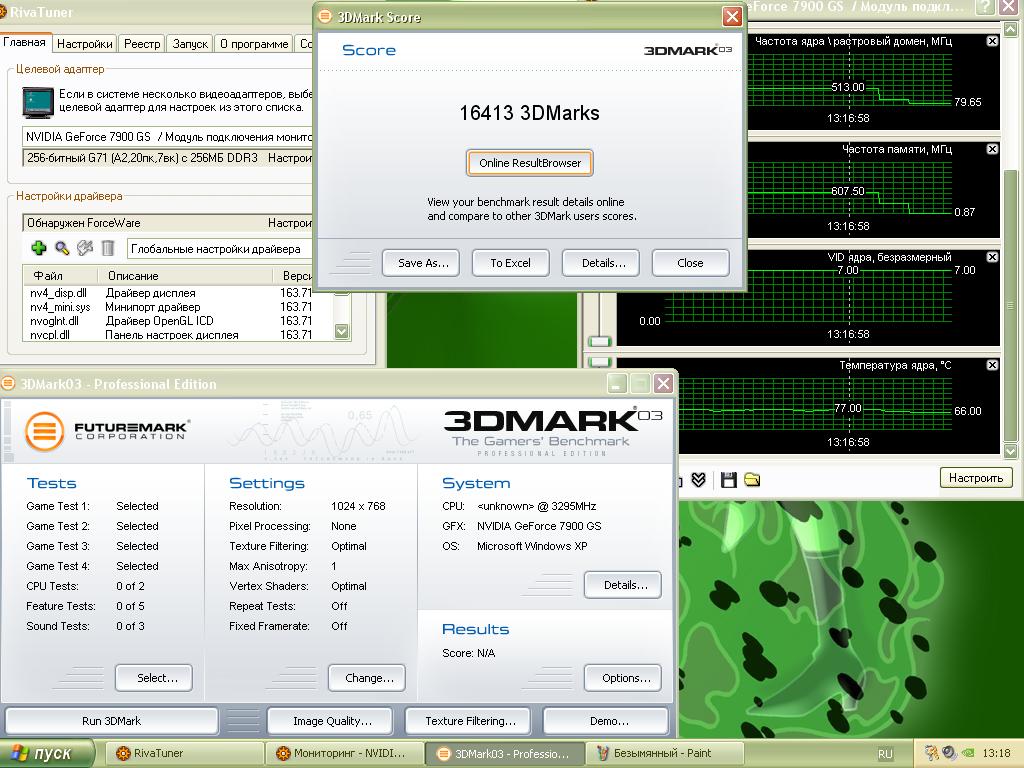This screenshot has width=1024, height=768.
Task: Click the grayed edit-profile icon beside the magnifier
Action: click(85, 248)
